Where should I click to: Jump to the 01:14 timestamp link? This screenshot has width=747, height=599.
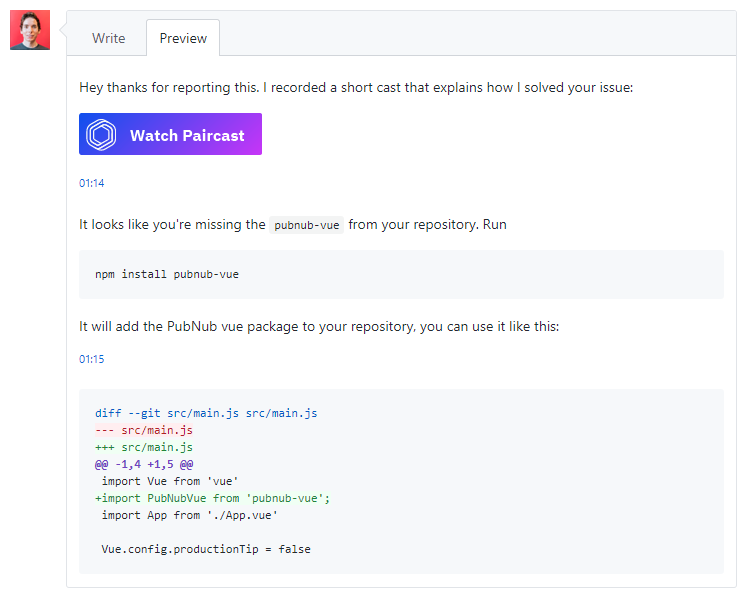(x=91, y=183)
